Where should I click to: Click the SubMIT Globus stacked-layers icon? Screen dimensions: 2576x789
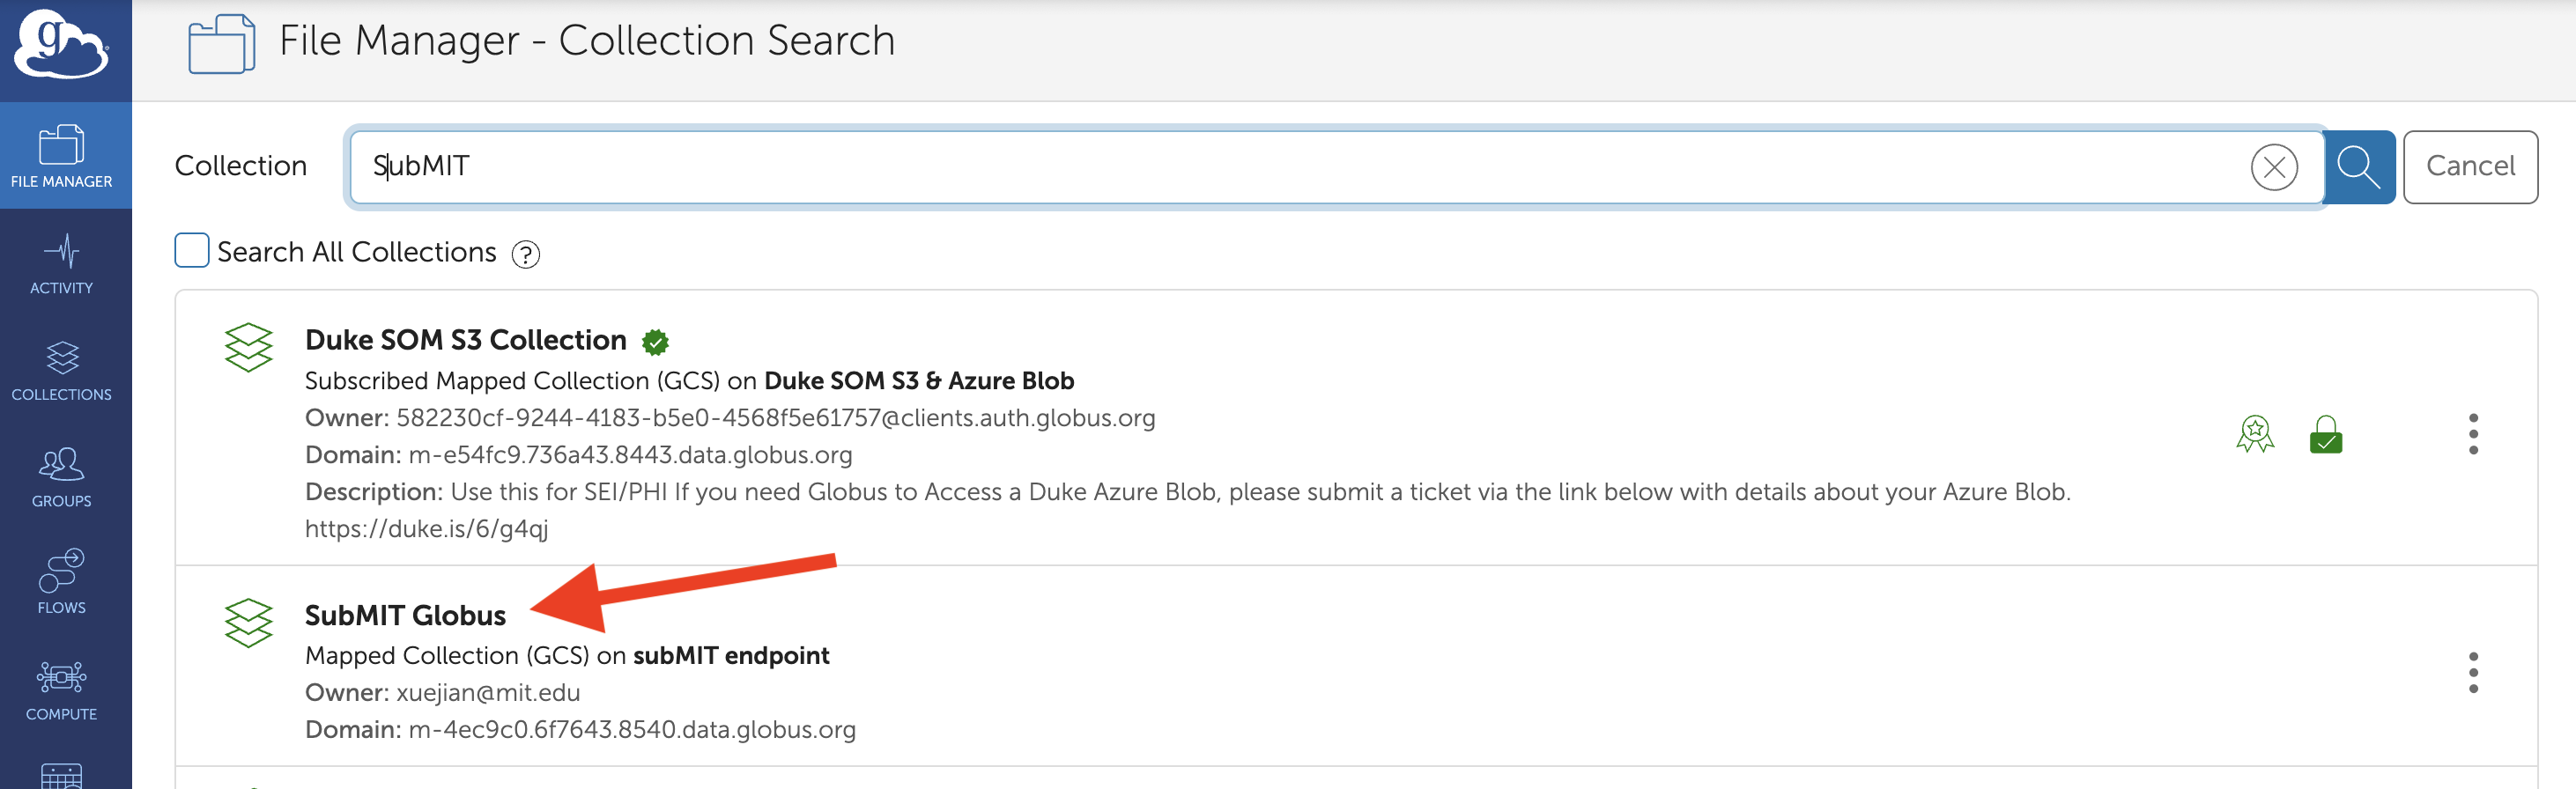tap(248, 623)
